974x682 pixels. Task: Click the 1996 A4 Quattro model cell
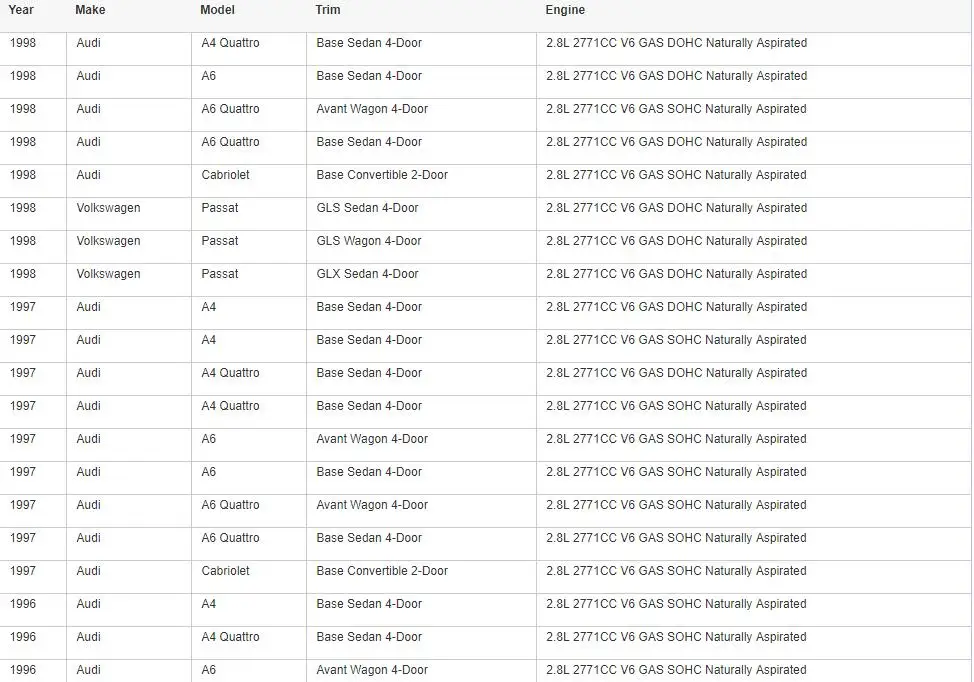click(x=248, y=642)
